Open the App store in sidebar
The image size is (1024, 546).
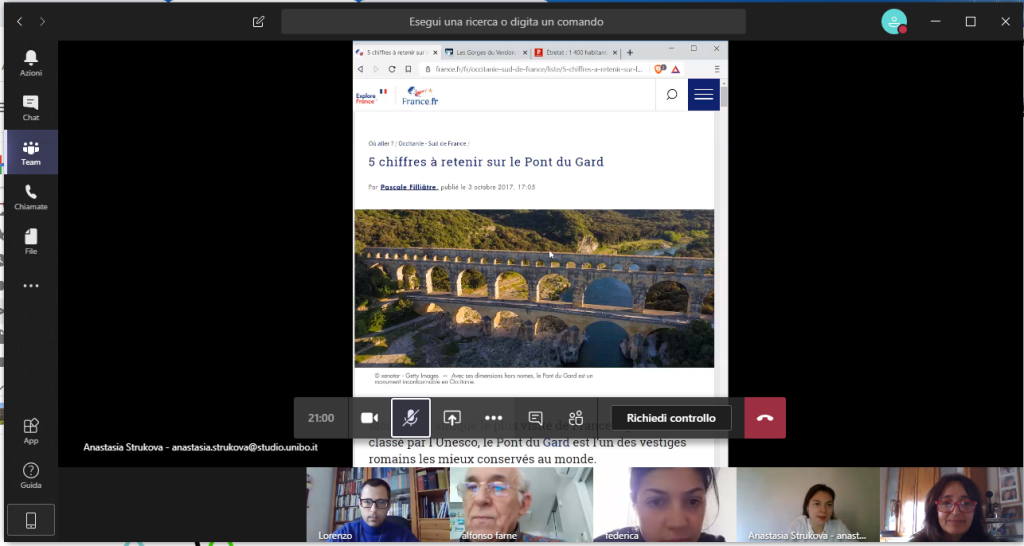tap(31, 431)
